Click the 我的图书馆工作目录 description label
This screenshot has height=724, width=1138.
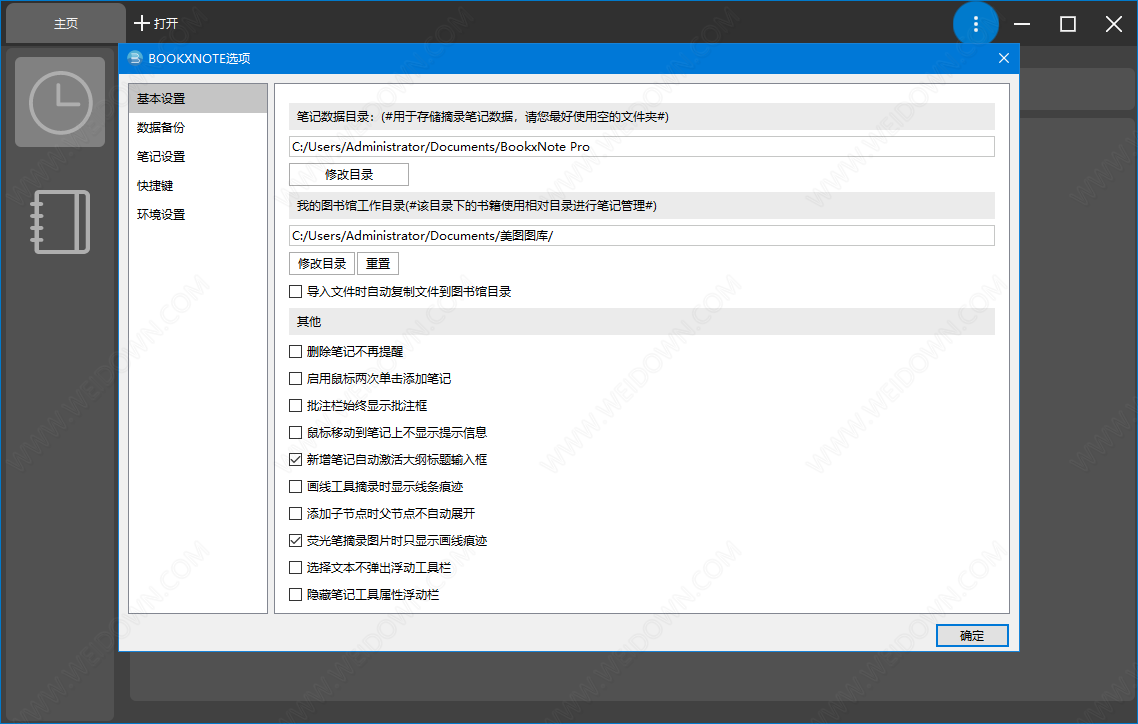coord(642,206)
